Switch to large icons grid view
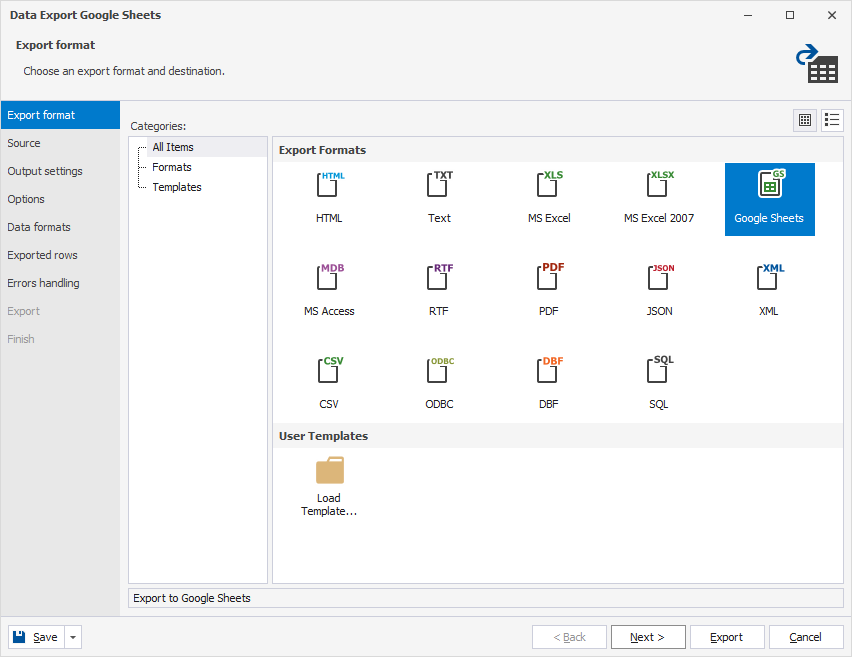This screenshot has width=852, height=657. [x=805, y=120]
